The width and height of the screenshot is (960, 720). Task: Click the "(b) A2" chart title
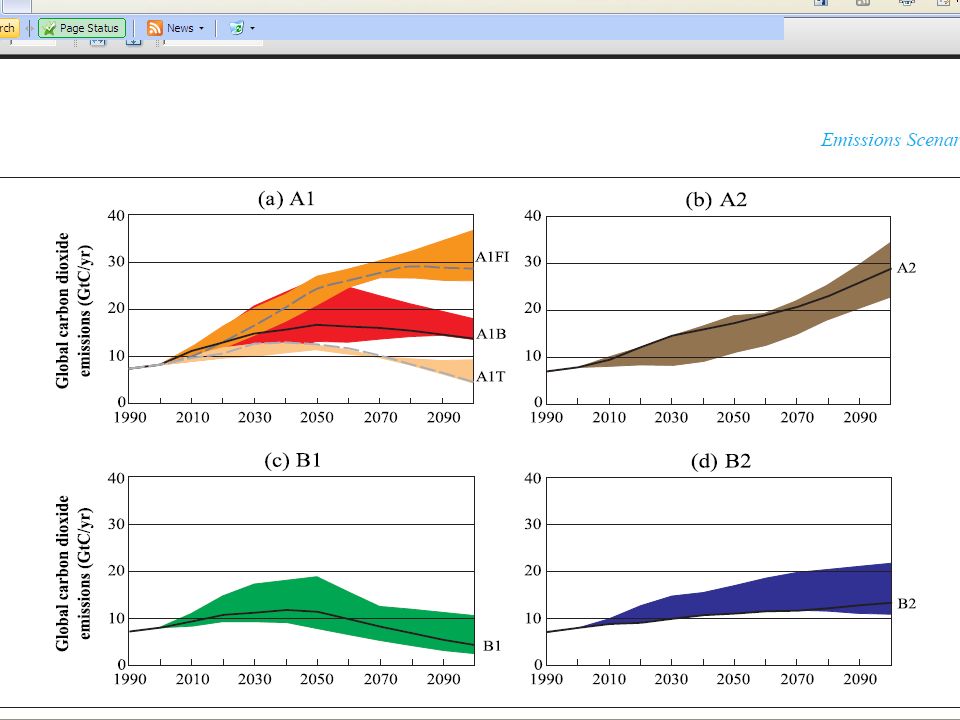[716, 200]
